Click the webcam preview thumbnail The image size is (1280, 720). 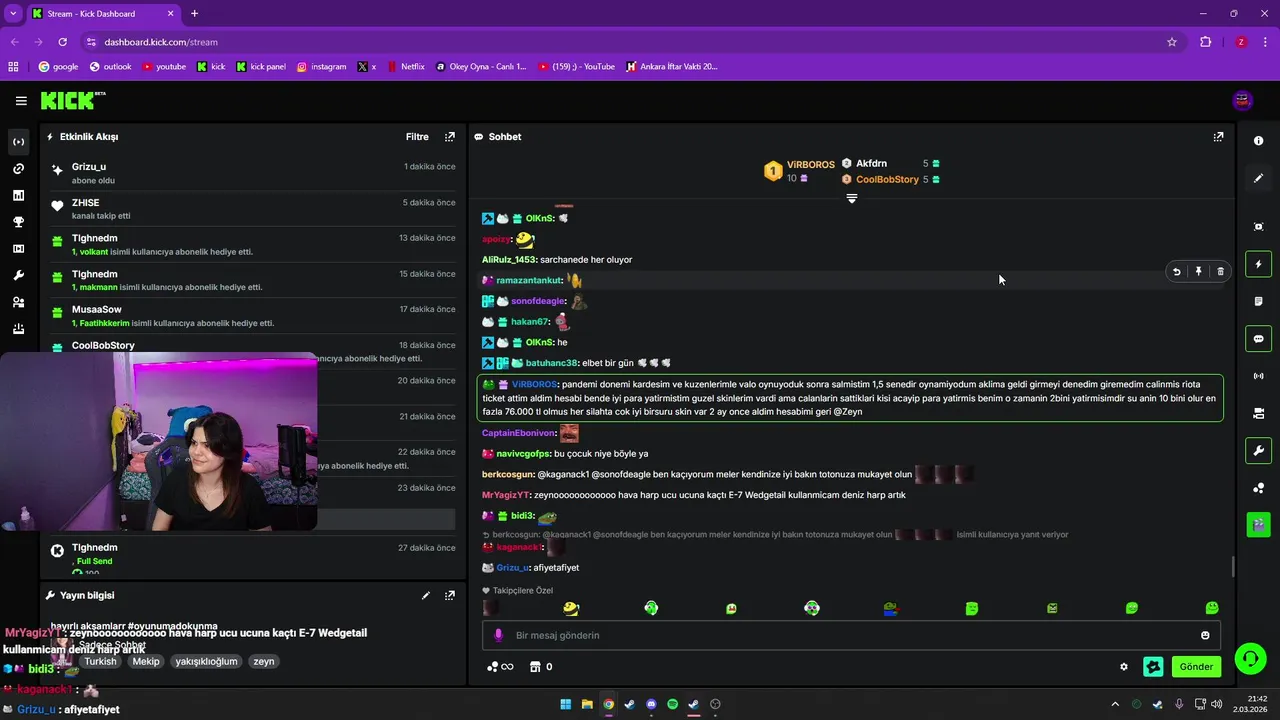click(159, 440)
